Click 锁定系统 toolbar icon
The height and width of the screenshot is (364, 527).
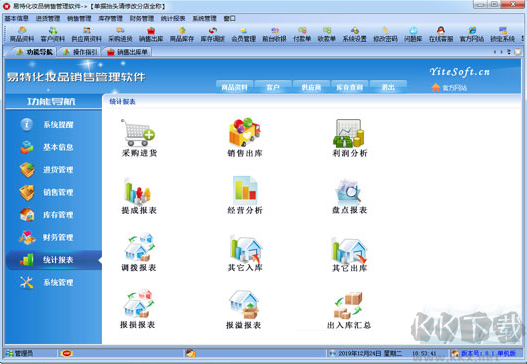click(x=502, y=34)
